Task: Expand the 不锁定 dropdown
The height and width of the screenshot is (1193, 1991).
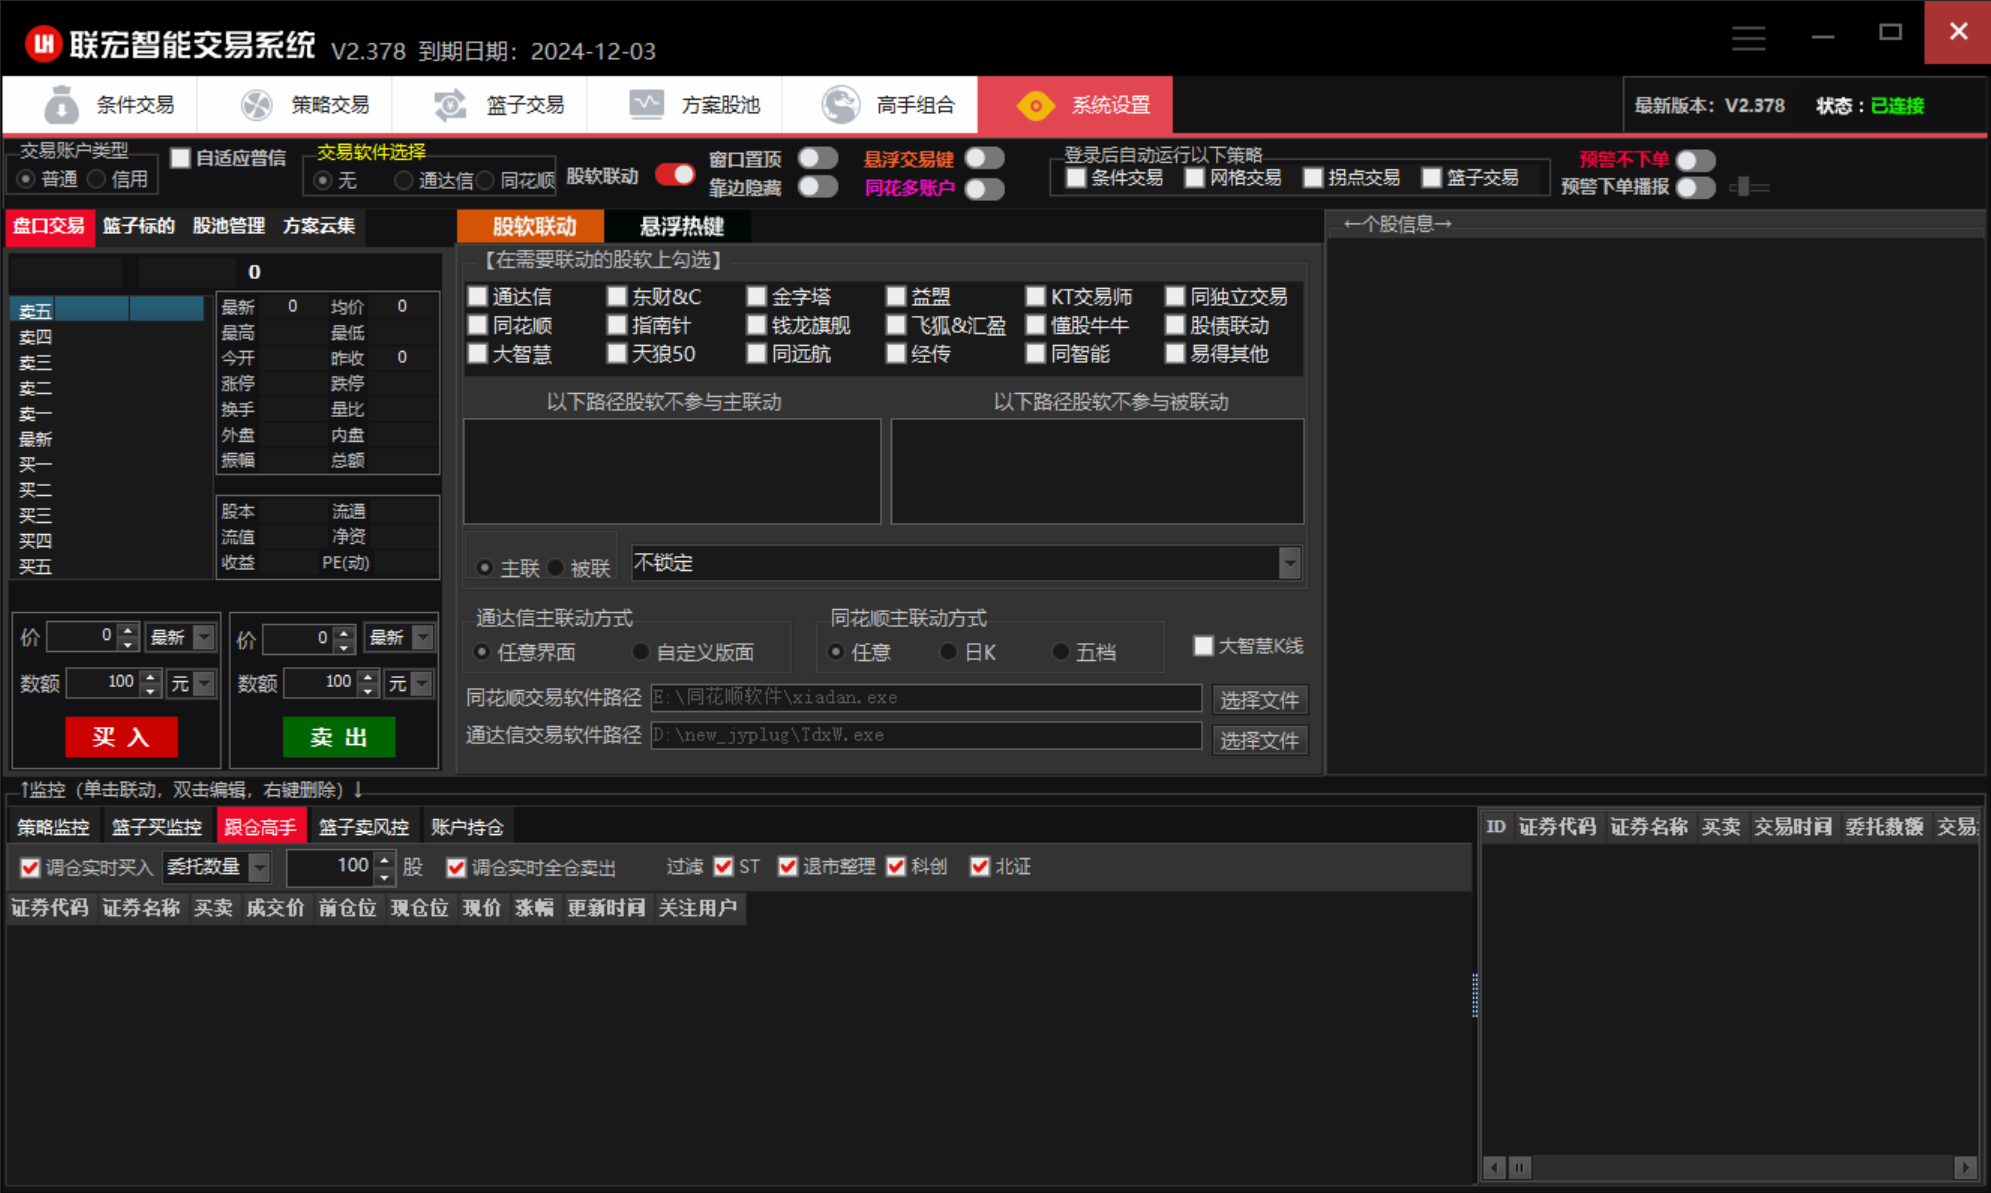Action: pos(1289,563)
